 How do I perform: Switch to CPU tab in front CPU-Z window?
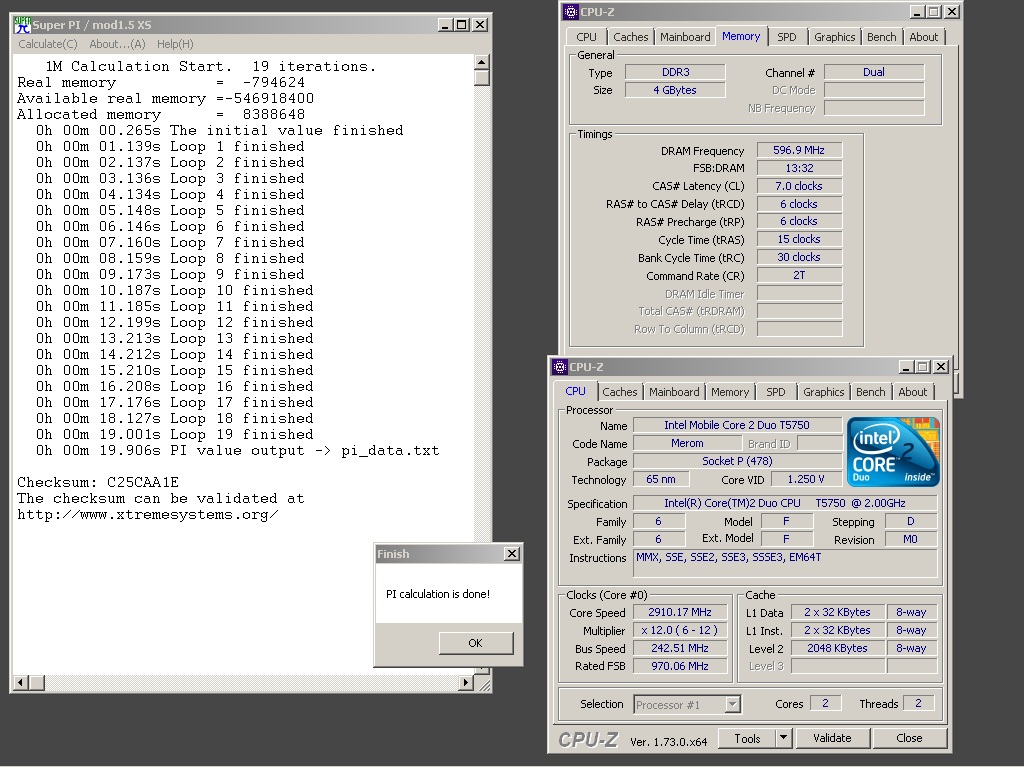coord(575,391)
